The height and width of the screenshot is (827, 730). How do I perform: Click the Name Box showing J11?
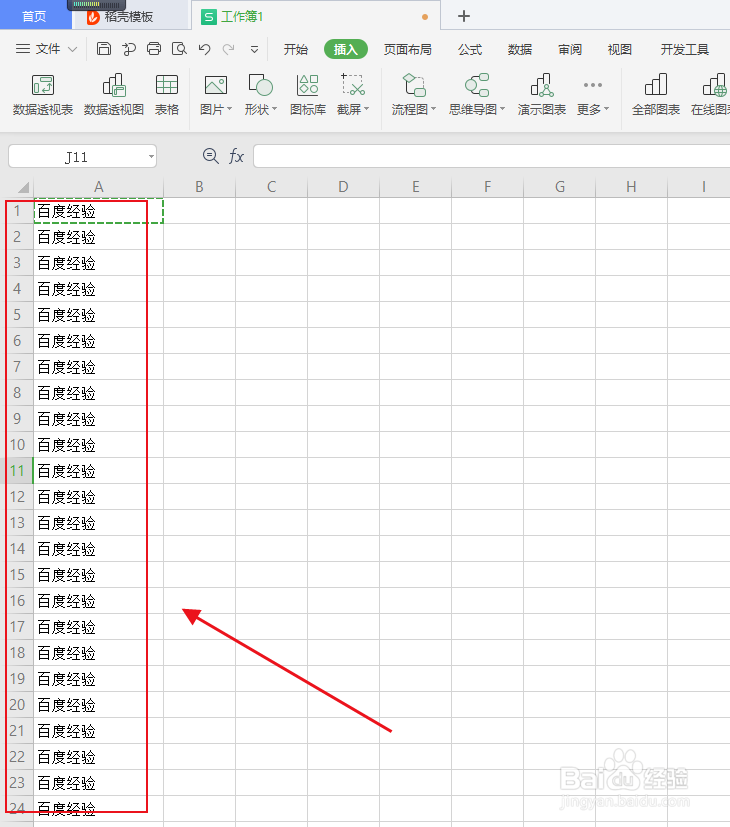(x=82, y=157)
